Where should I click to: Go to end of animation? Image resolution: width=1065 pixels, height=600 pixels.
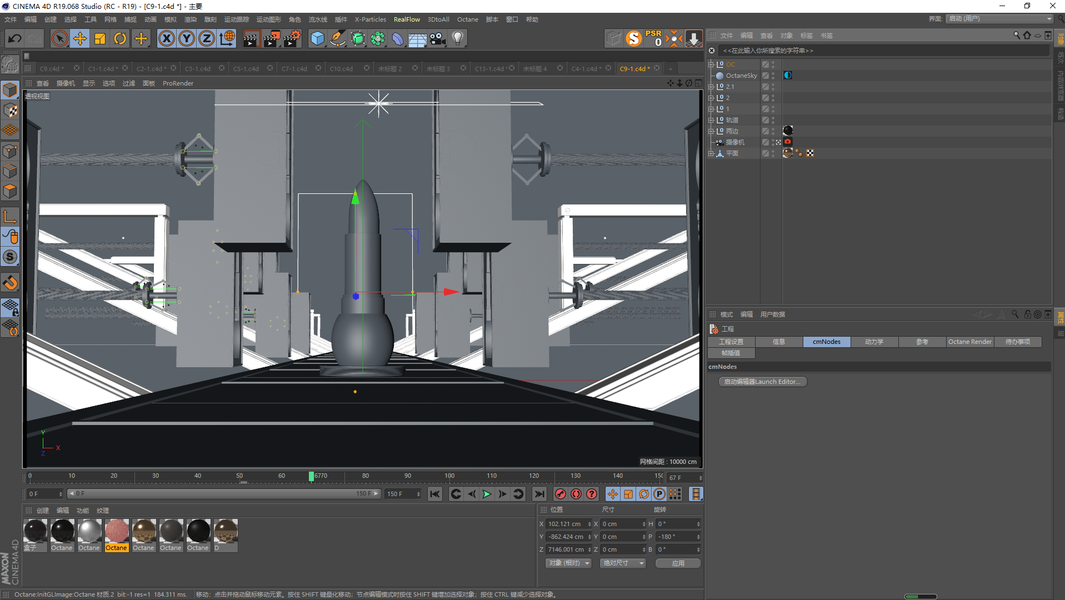coord(539,494)
